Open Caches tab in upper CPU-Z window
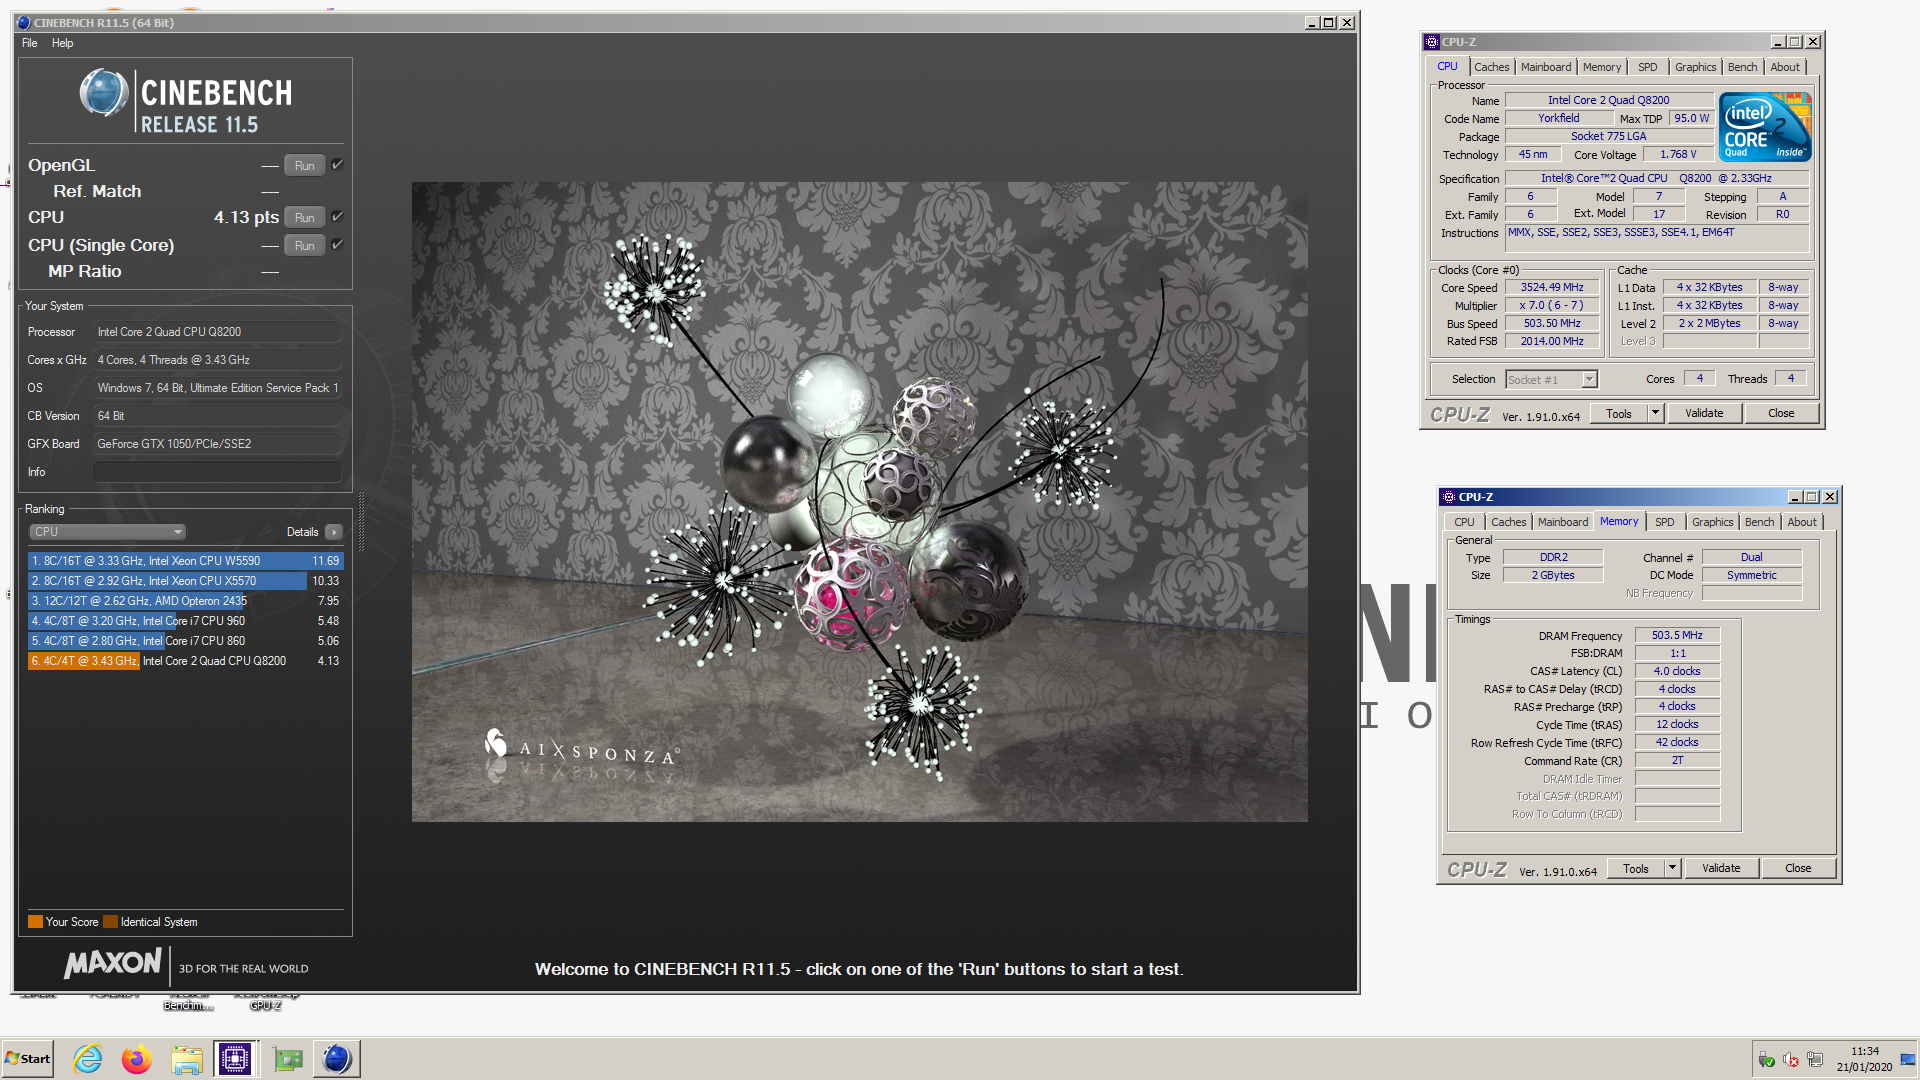This screenshot has width=1920, height=1080. [1491, 67]
